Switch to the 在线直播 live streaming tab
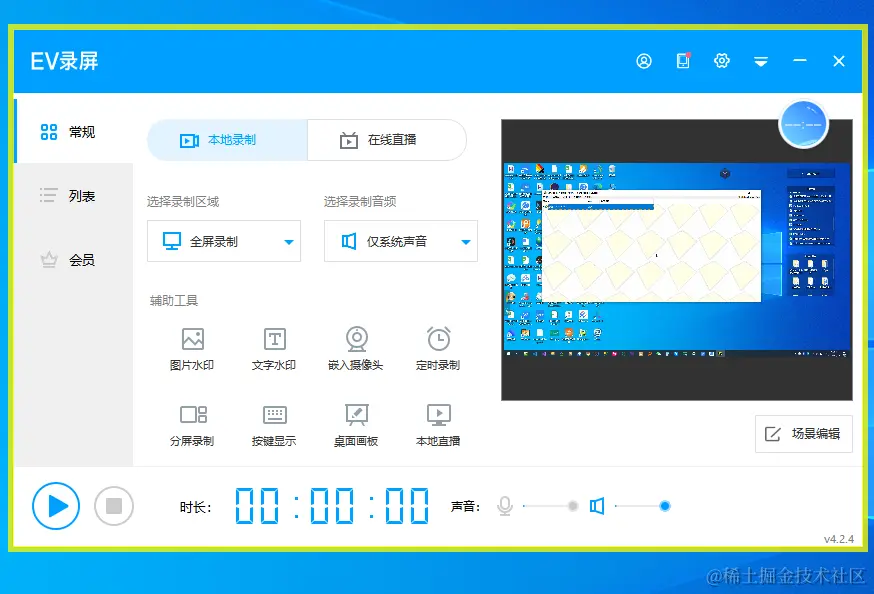The width and height of the screenshot is (874, 594). 386,140
